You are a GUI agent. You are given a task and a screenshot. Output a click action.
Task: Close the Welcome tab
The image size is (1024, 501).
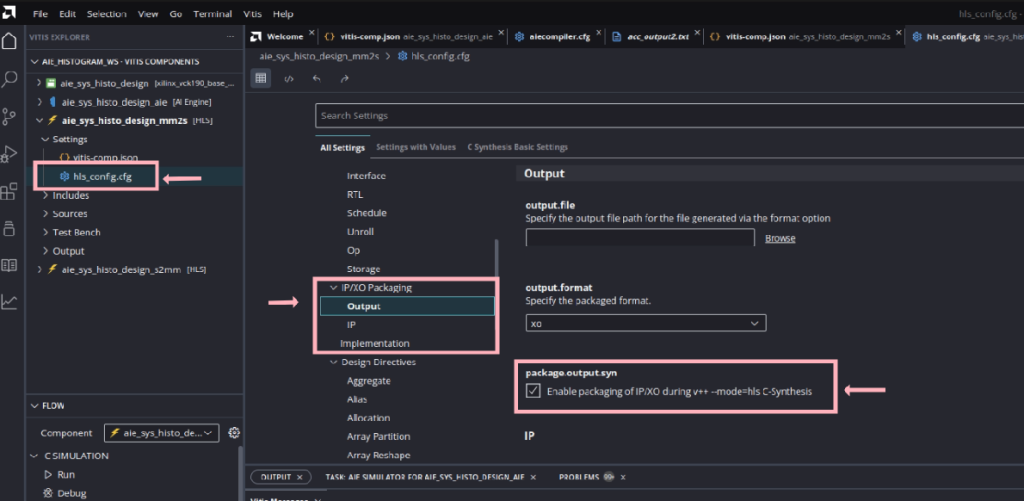(x=311, y=33)
